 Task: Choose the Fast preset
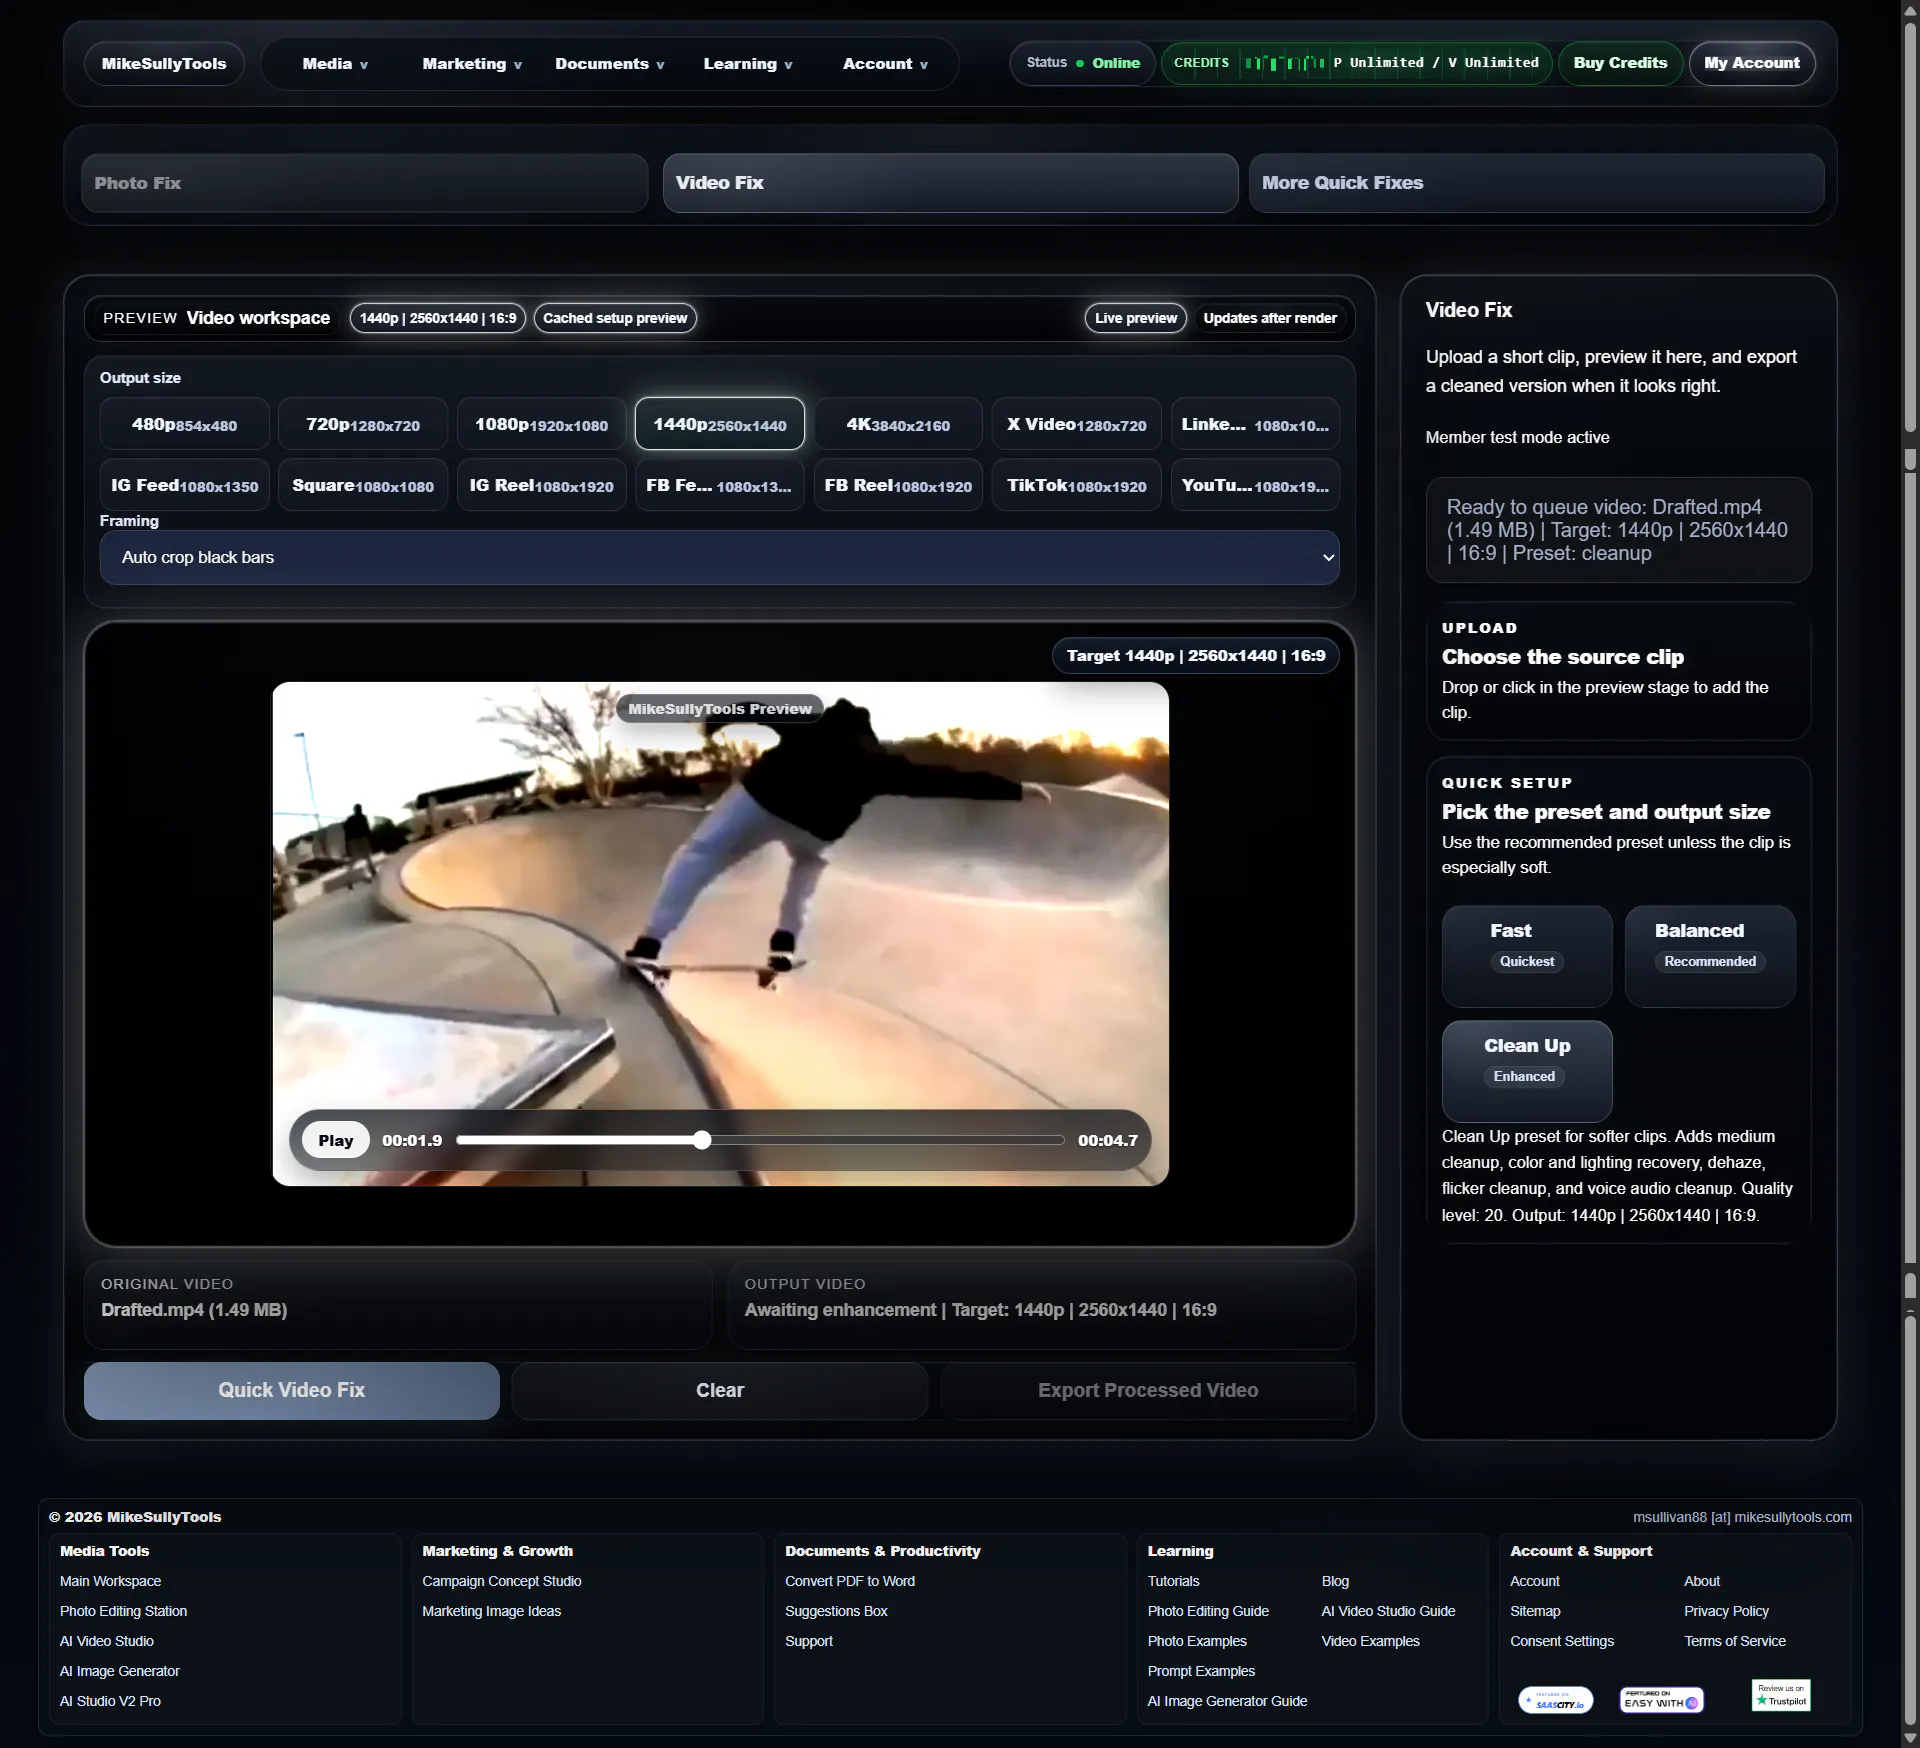coord(1527,956)
